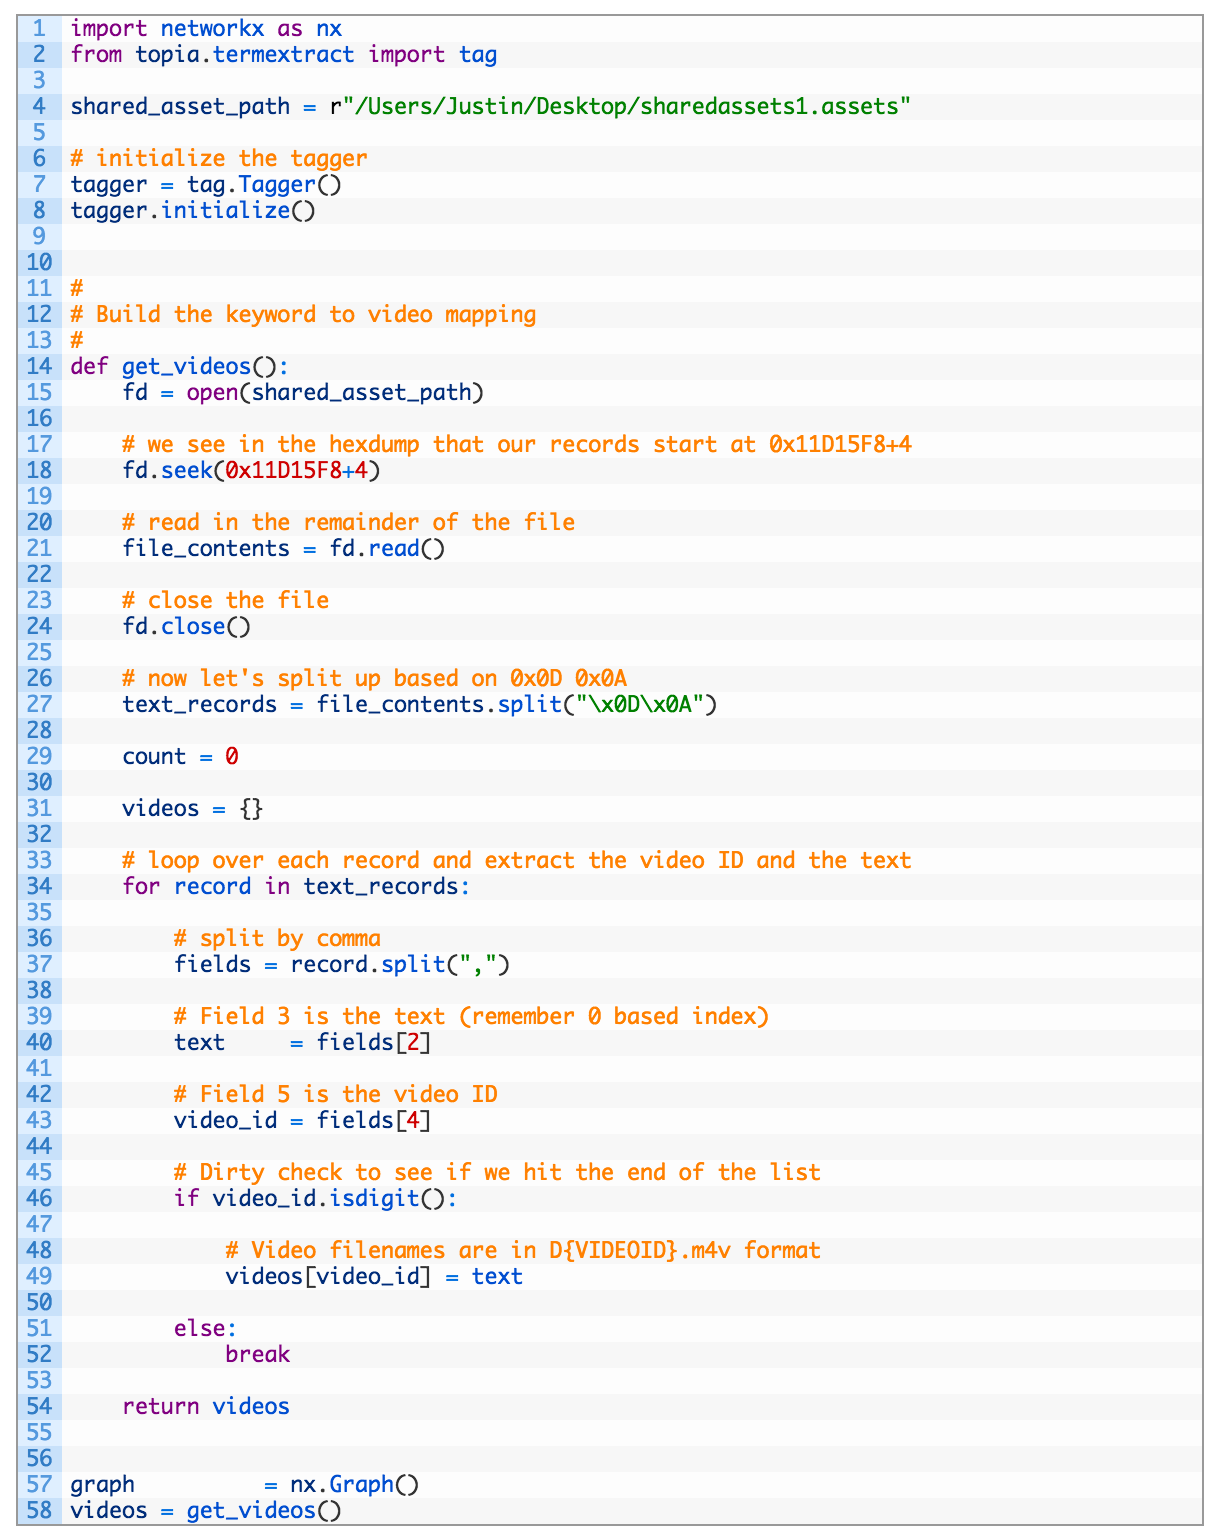Click 'import networkx as nx' line
Viewport: 1214px width, 1540px height.
(206, 28)
